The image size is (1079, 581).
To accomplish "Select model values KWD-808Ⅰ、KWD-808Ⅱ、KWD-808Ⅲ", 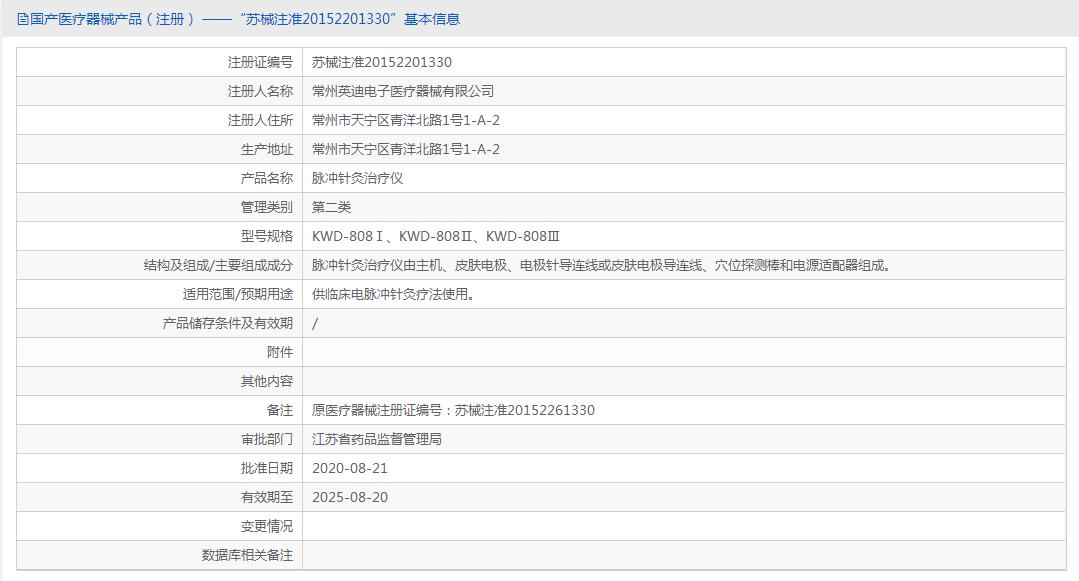I will point(436,236).
